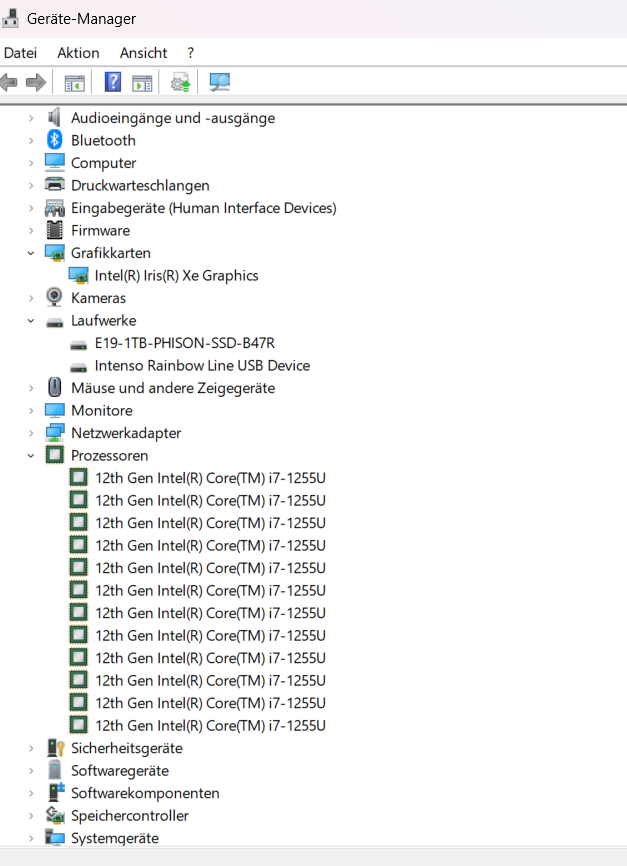Click the Softwarekomponenten puzzle icon
This screenshot has height=866, width=627.
pos(56,792)
